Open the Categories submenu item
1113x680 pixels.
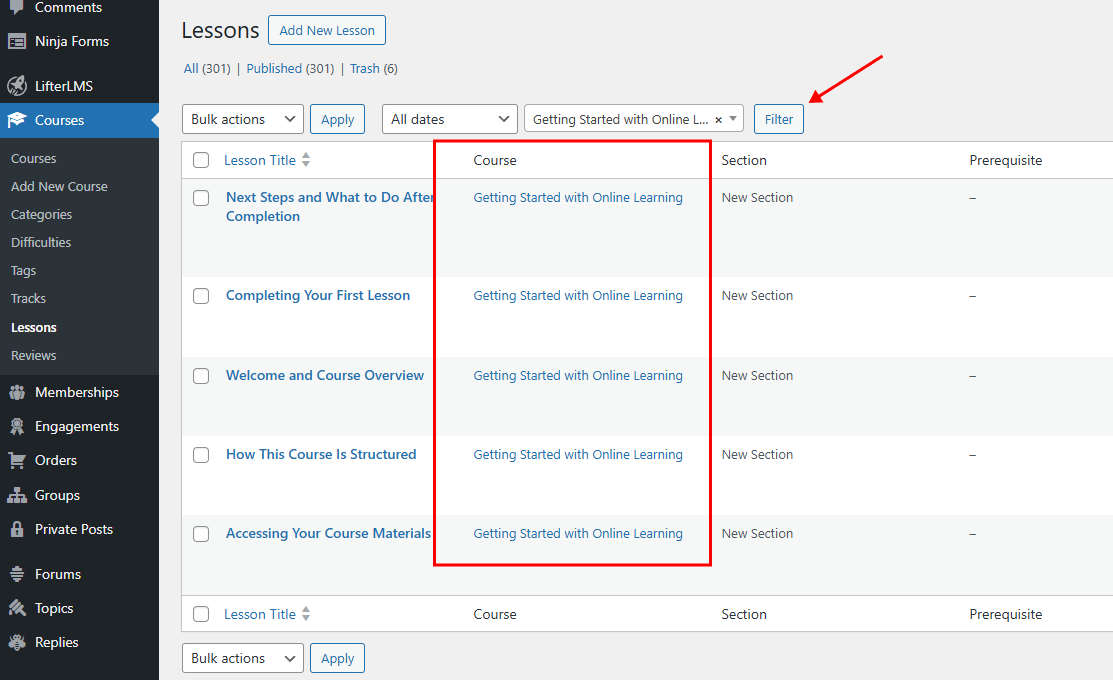click(41, 215)
